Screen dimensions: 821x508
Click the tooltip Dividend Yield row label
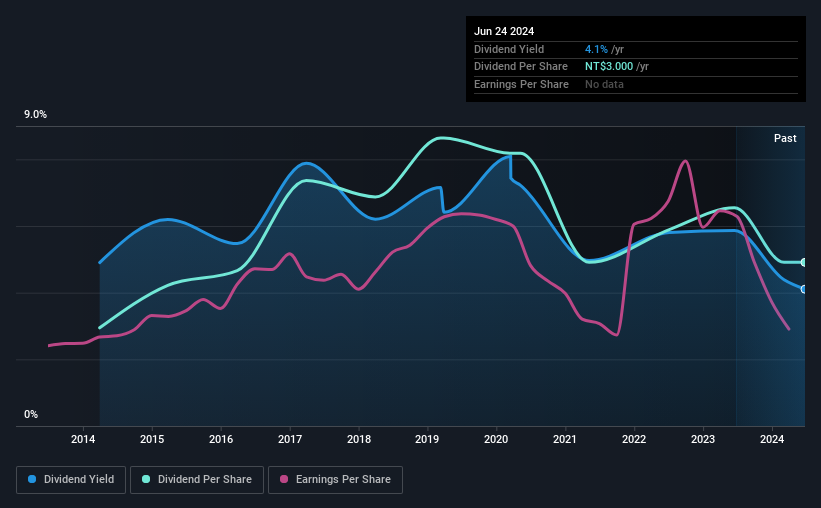(509, 49)
